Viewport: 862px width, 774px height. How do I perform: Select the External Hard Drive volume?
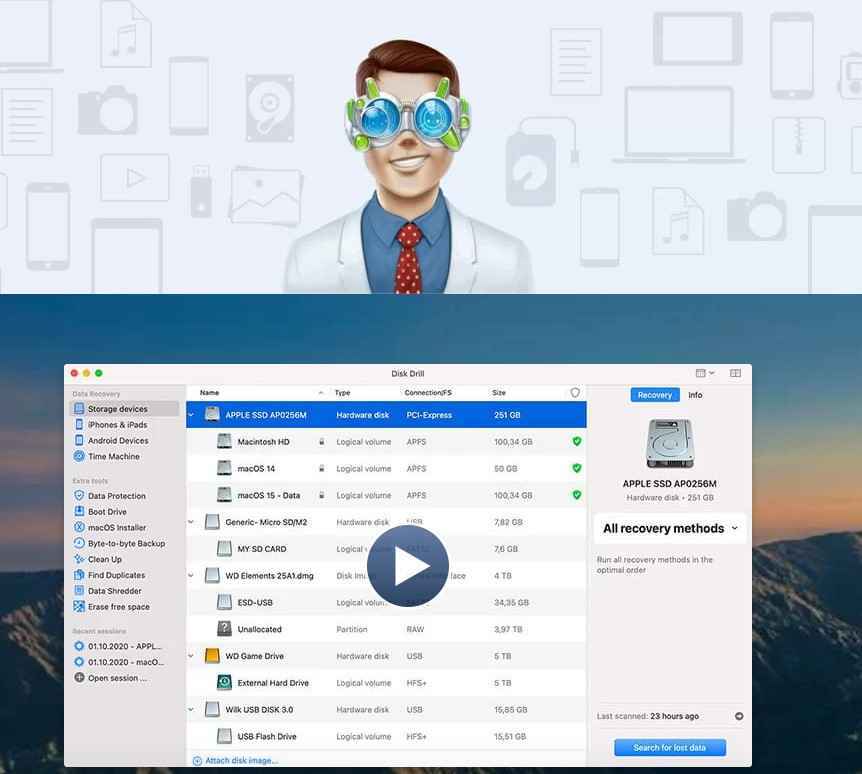(x=386, y=683)
